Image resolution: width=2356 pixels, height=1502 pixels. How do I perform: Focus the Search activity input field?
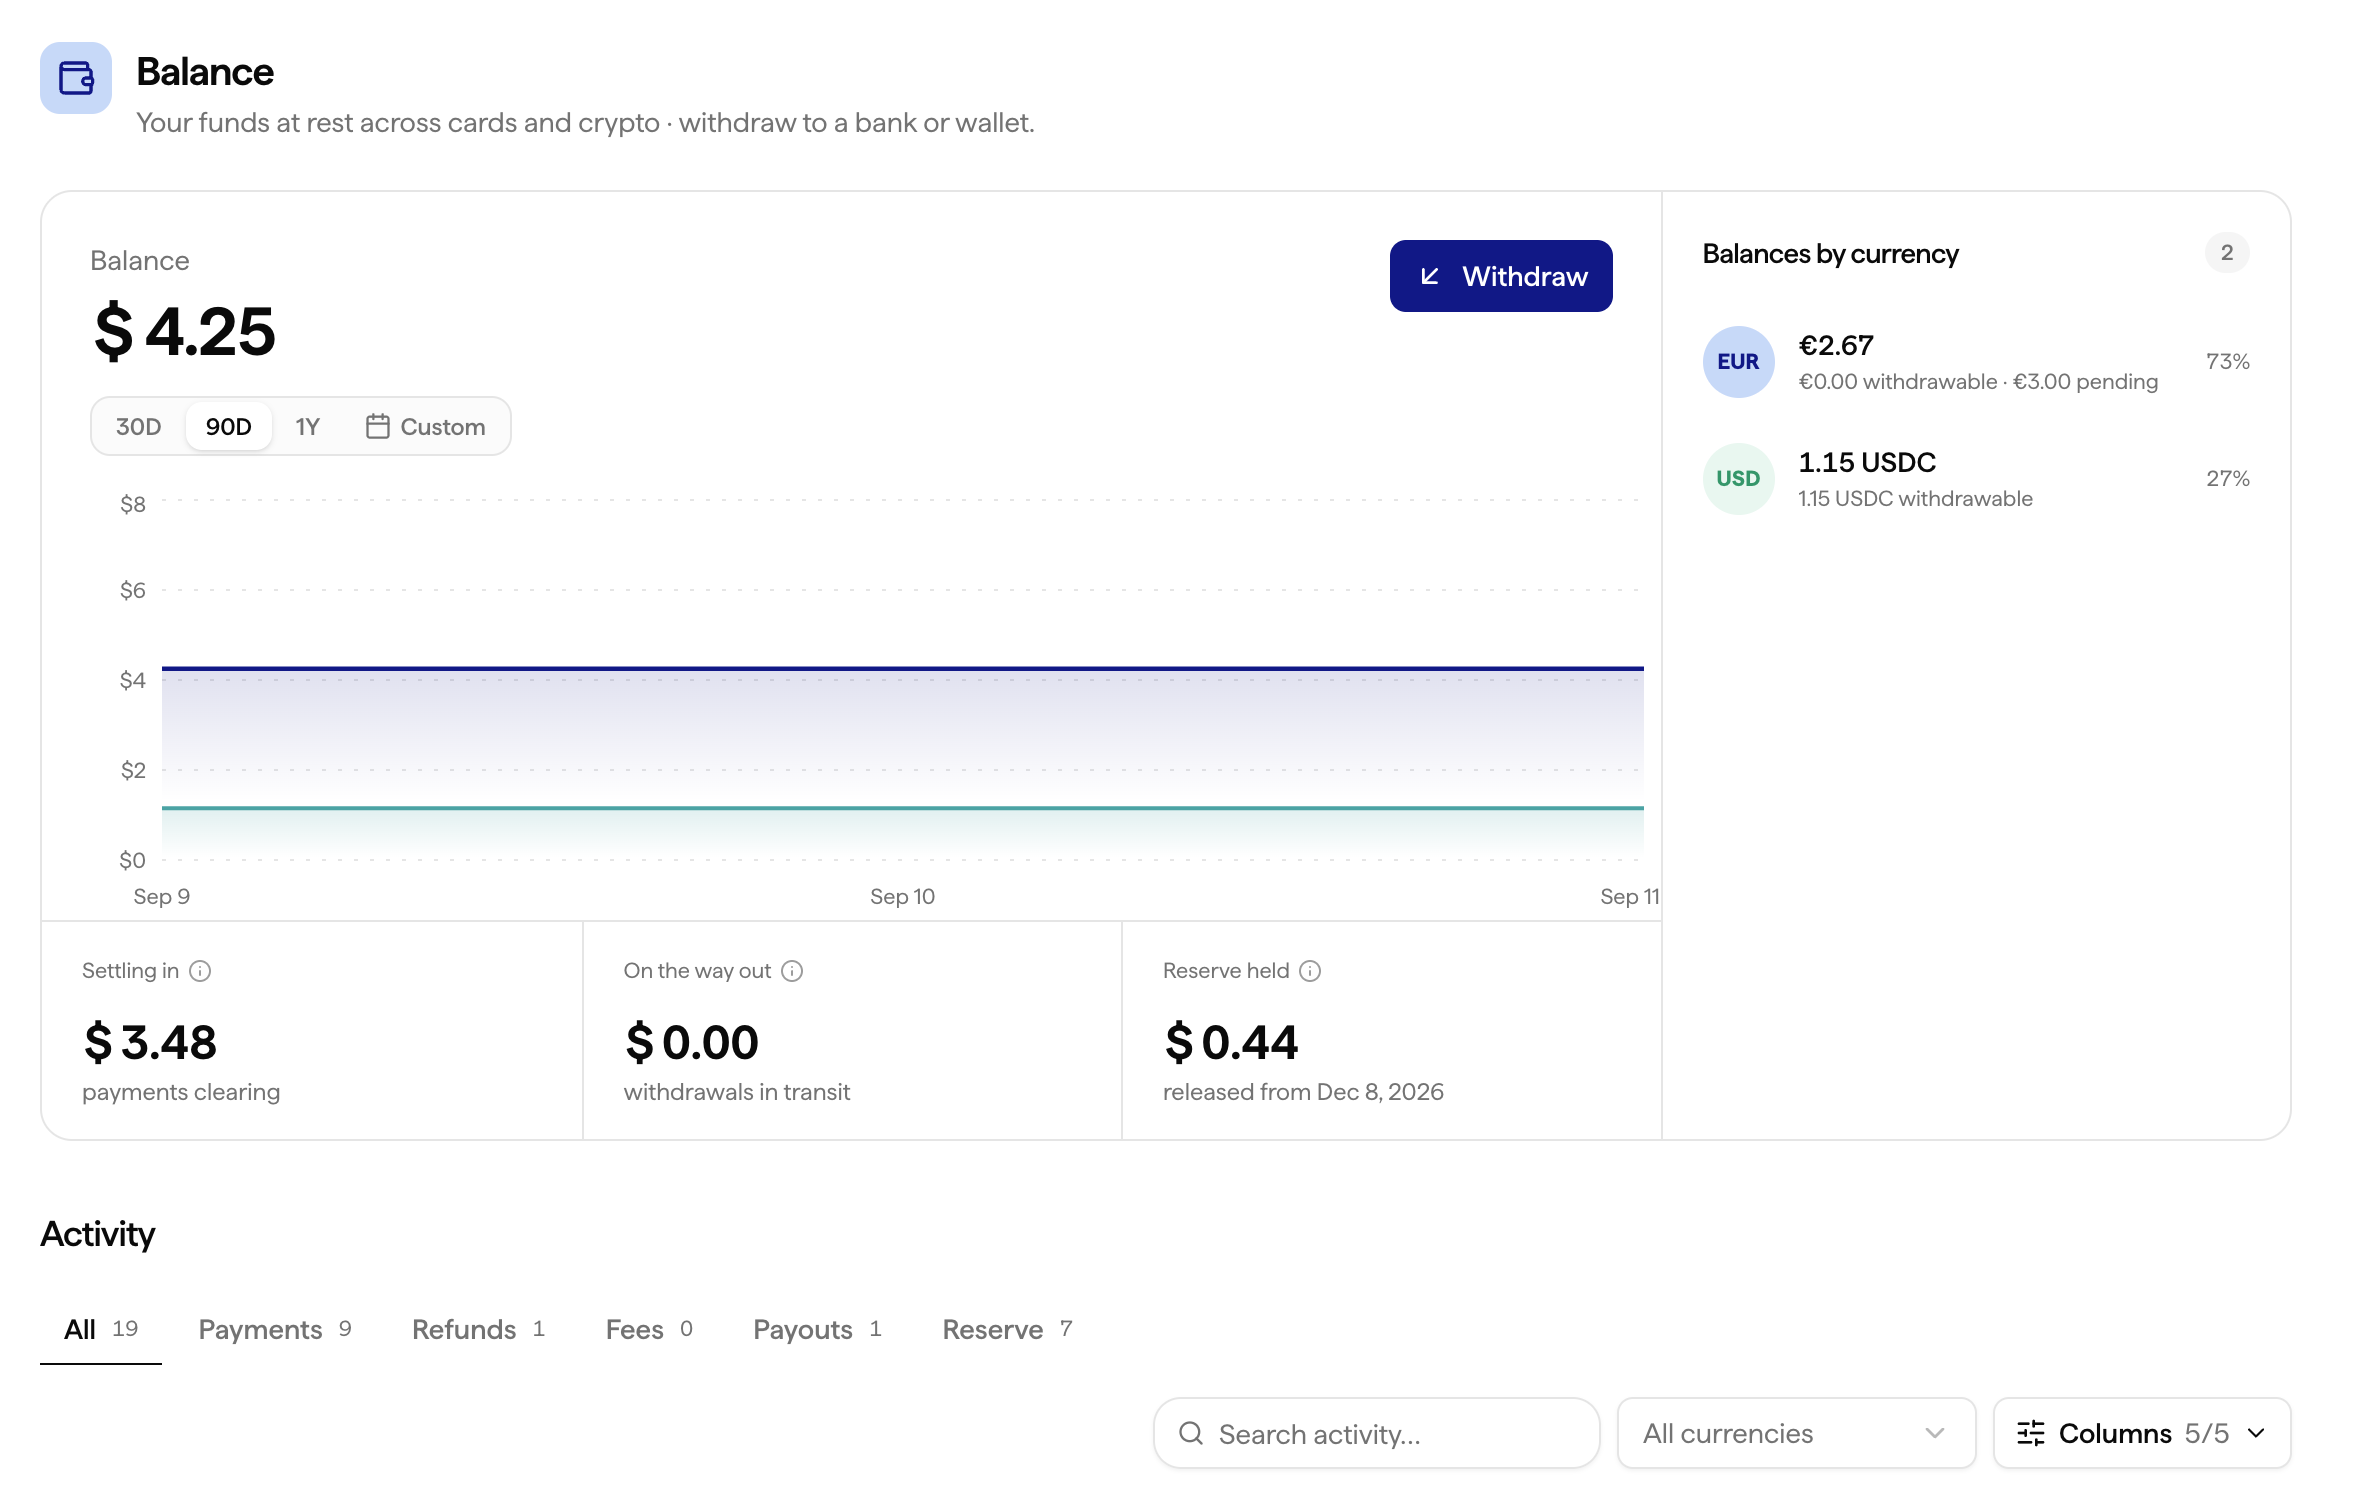coord(1376,1433)
